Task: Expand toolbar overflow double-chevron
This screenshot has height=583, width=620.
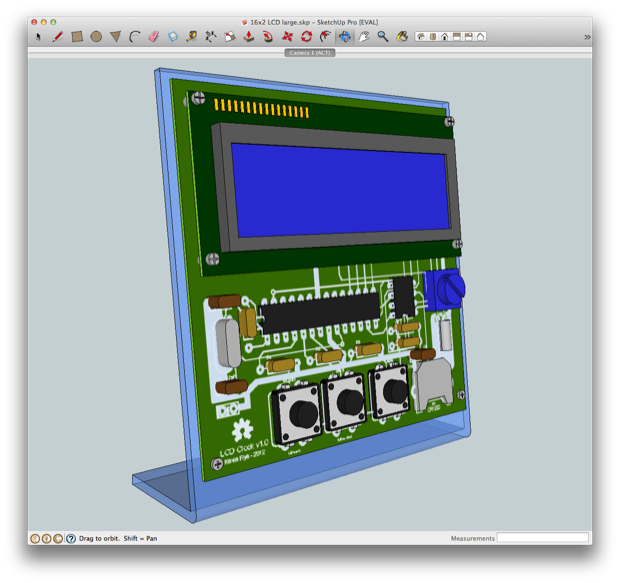Action: coord(587,37)
